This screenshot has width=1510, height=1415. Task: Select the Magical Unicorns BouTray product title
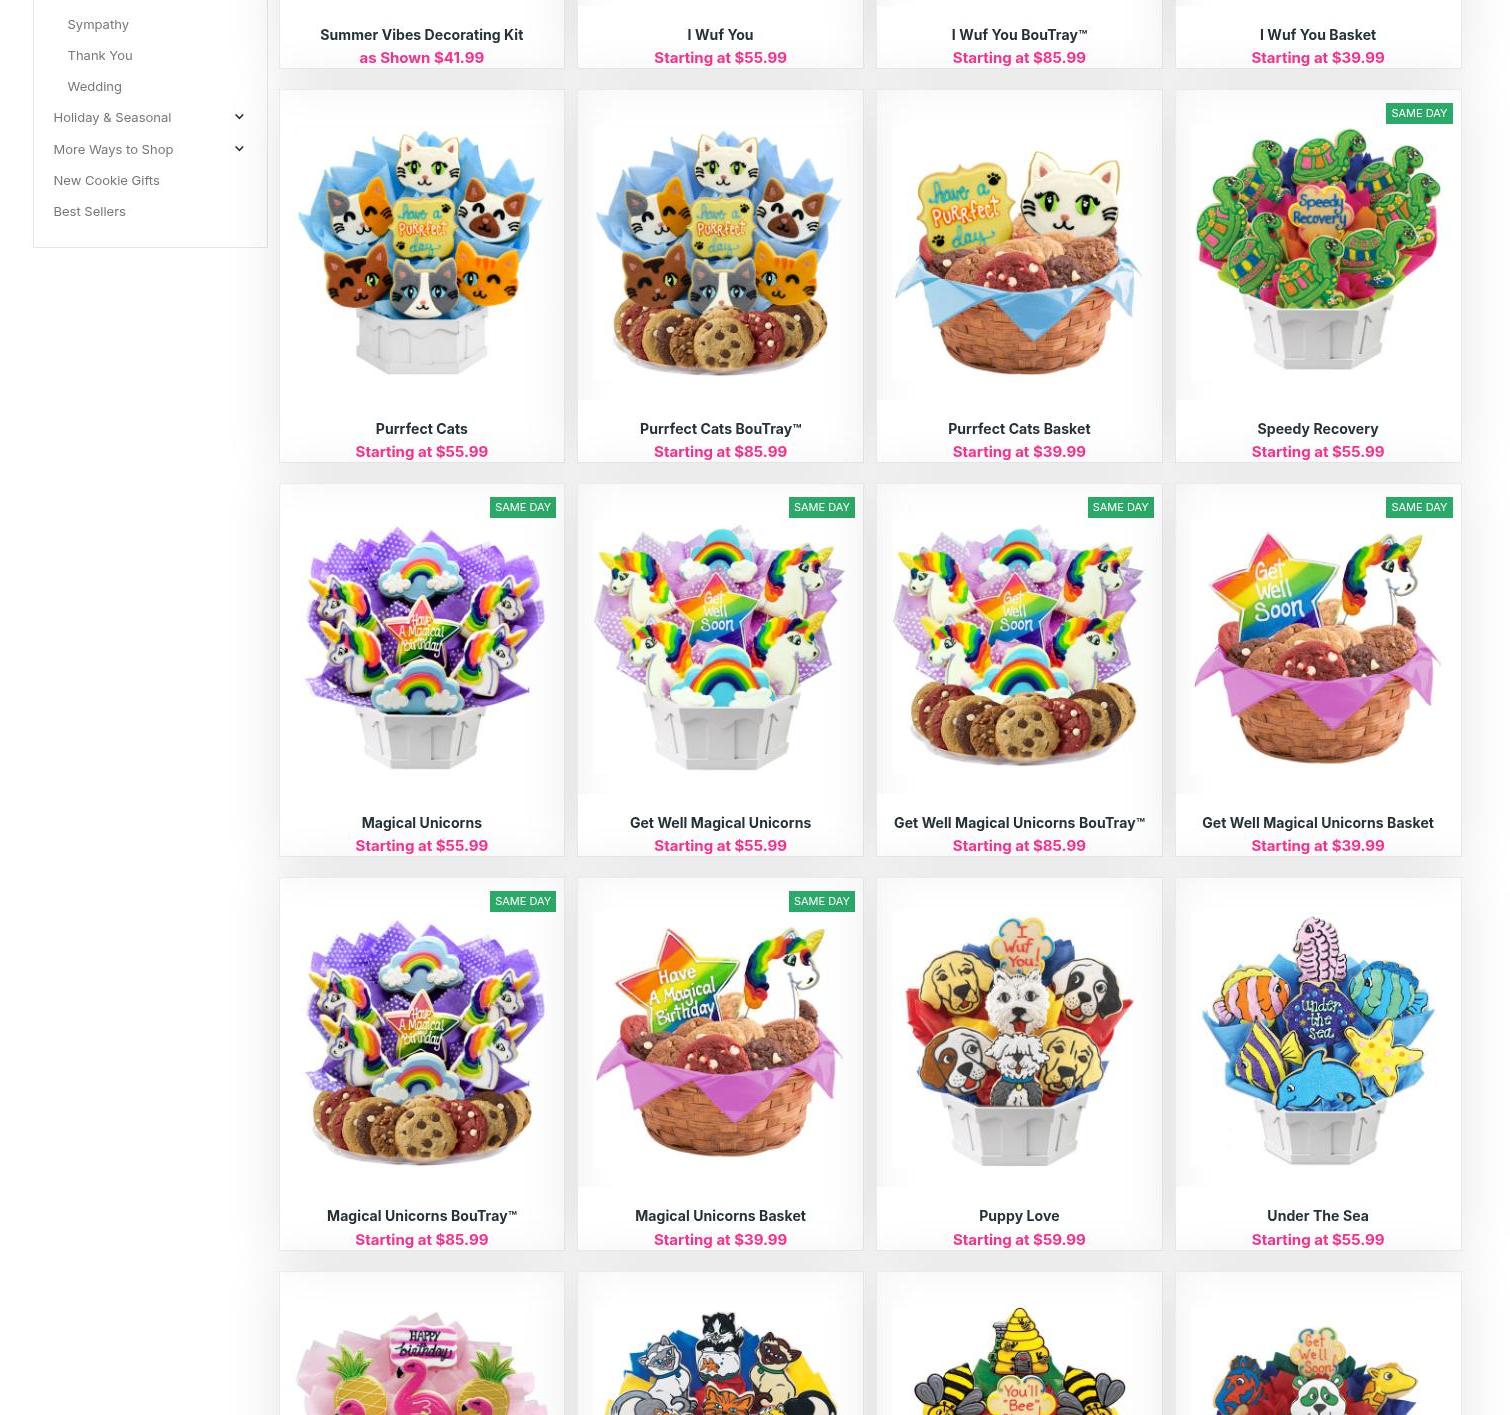coord(421,1215)
